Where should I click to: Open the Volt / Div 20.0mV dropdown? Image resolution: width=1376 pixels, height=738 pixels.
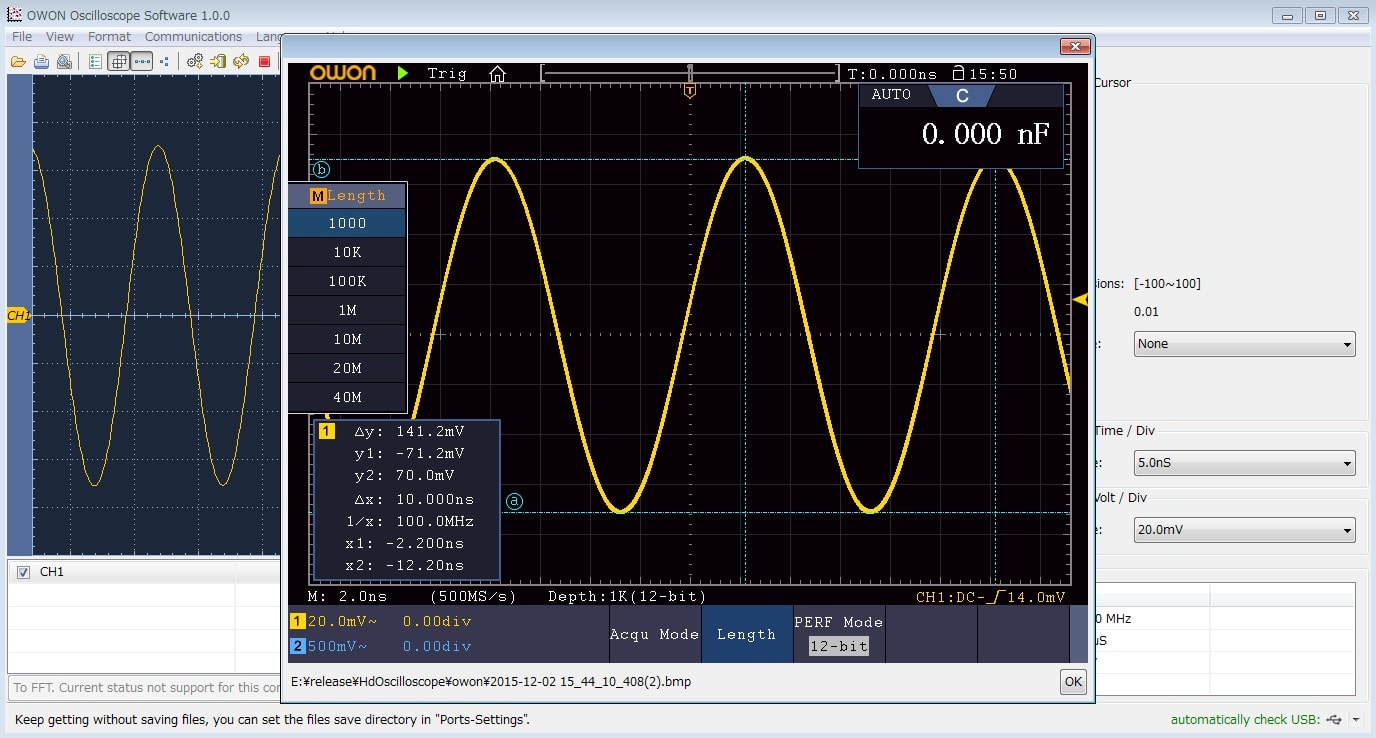(x=1245, y=530)
